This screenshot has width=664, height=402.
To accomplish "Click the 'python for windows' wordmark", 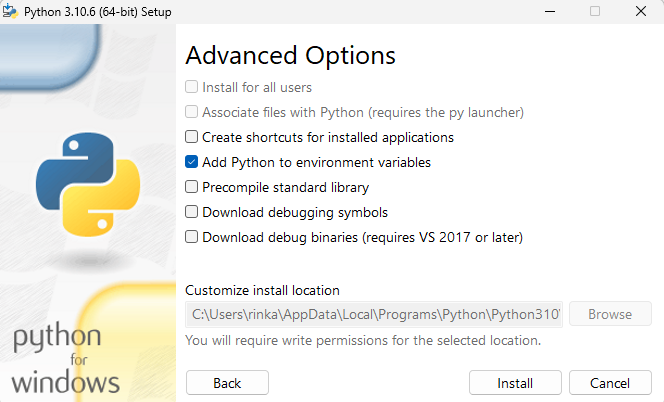I will 67,358.
